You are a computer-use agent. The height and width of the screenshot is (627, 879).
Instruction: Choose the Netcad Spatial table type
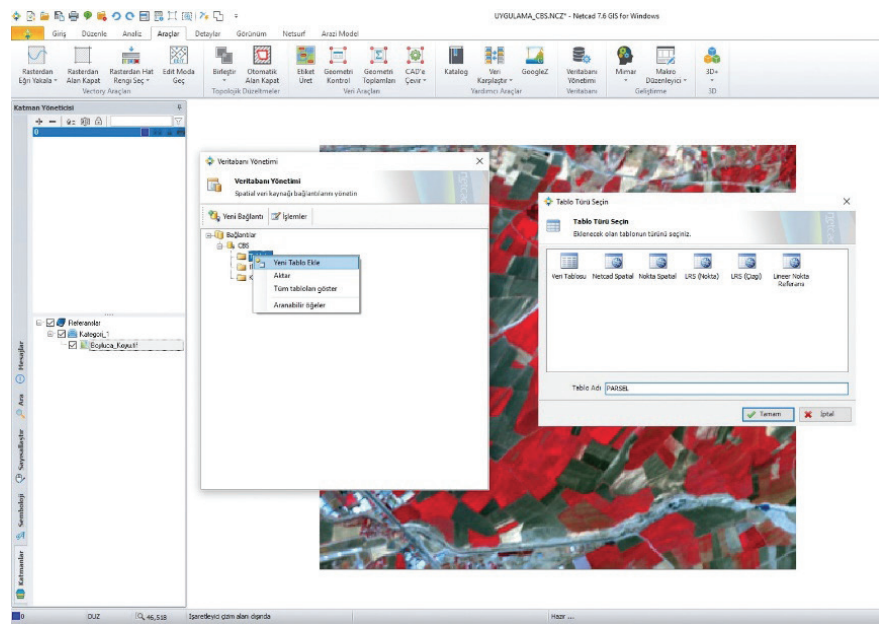point(612,264)
